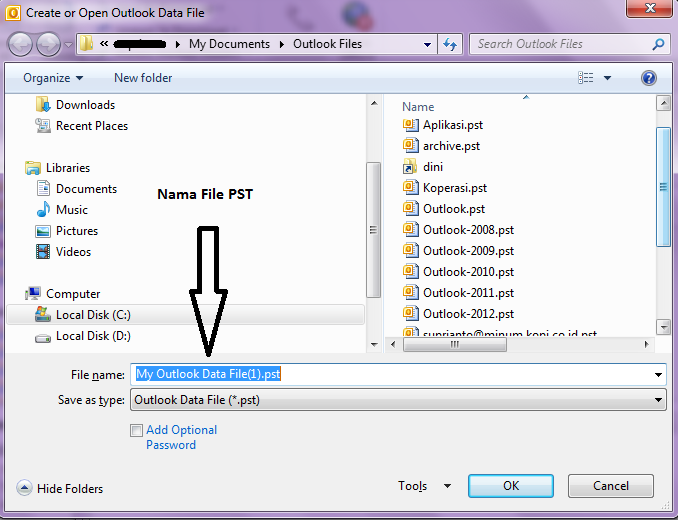Click the horizontal scroll right arrow

pyautogui.click(x=646, y=345)
